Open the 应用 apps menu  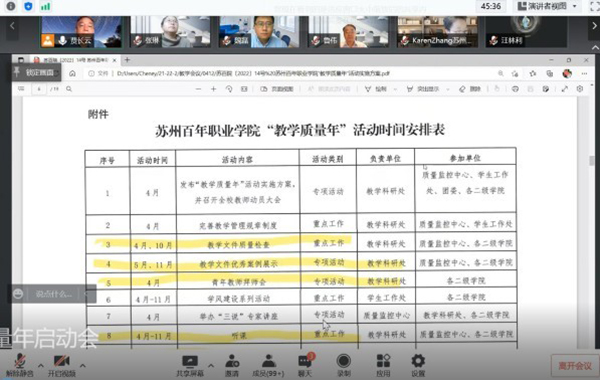coord(383,365)
